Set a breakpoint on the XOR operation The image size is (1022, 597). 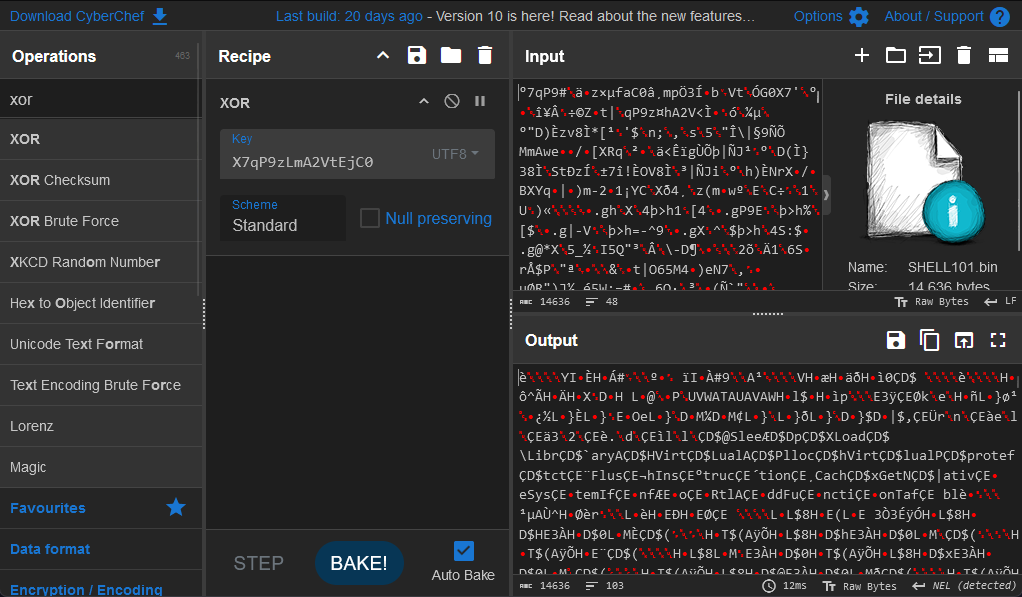tap(480, 102)
